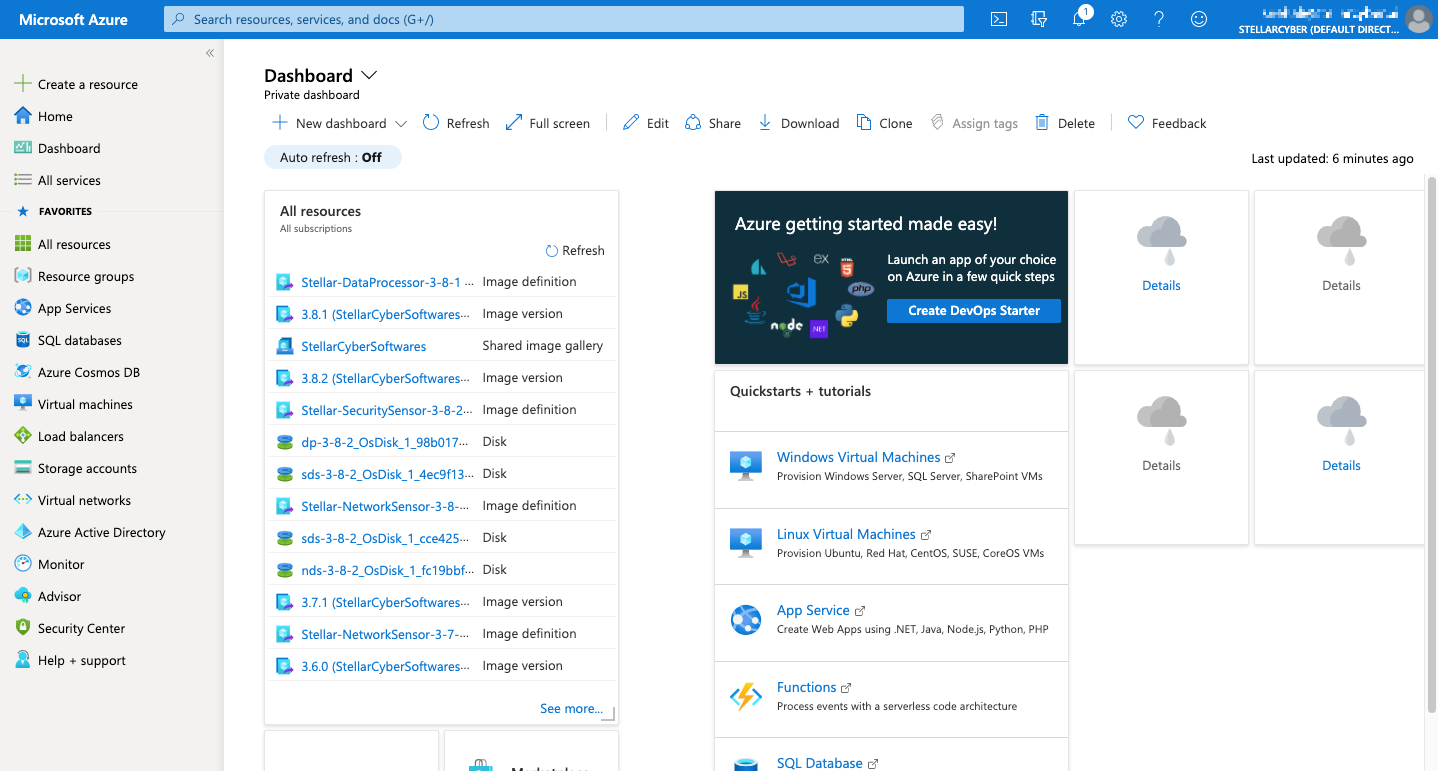Click Refresh in the All resources tile

pos(575,251)
